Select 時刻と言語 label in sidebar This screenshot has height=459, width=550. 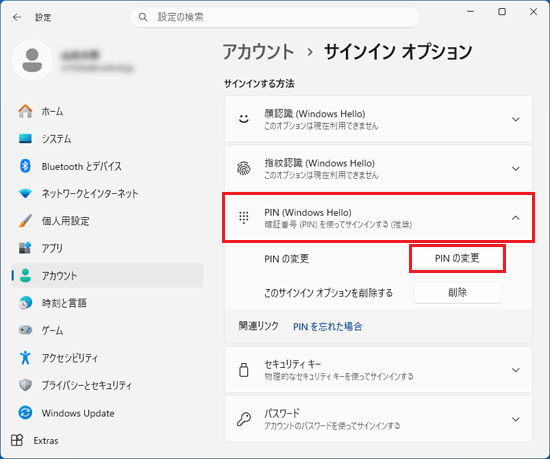(64, 303)
